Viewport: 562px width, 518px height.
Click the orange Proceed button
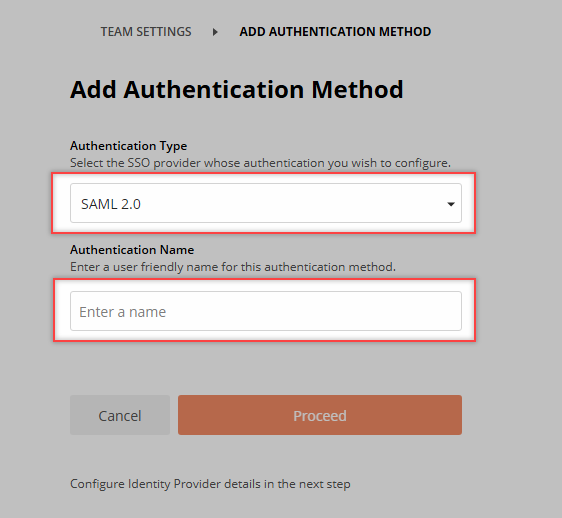[320, 415]
